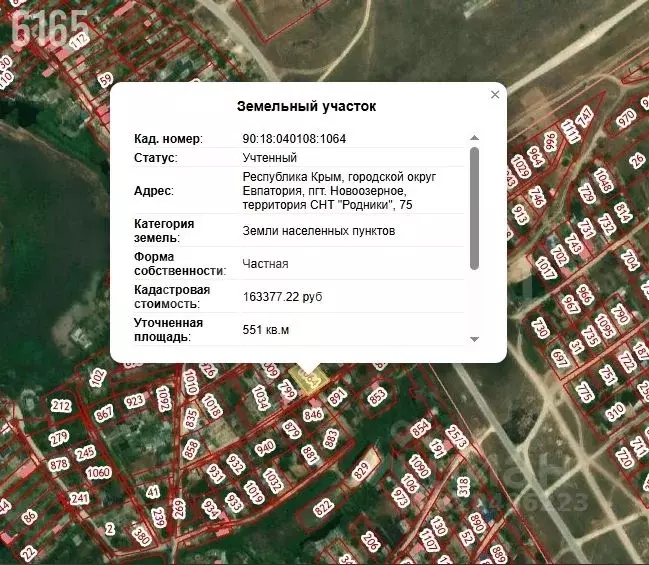Viewport: 649px width, 565px height.
Task: Click the popup scrollbar up arrow
Action: click(x=475, y=138)
